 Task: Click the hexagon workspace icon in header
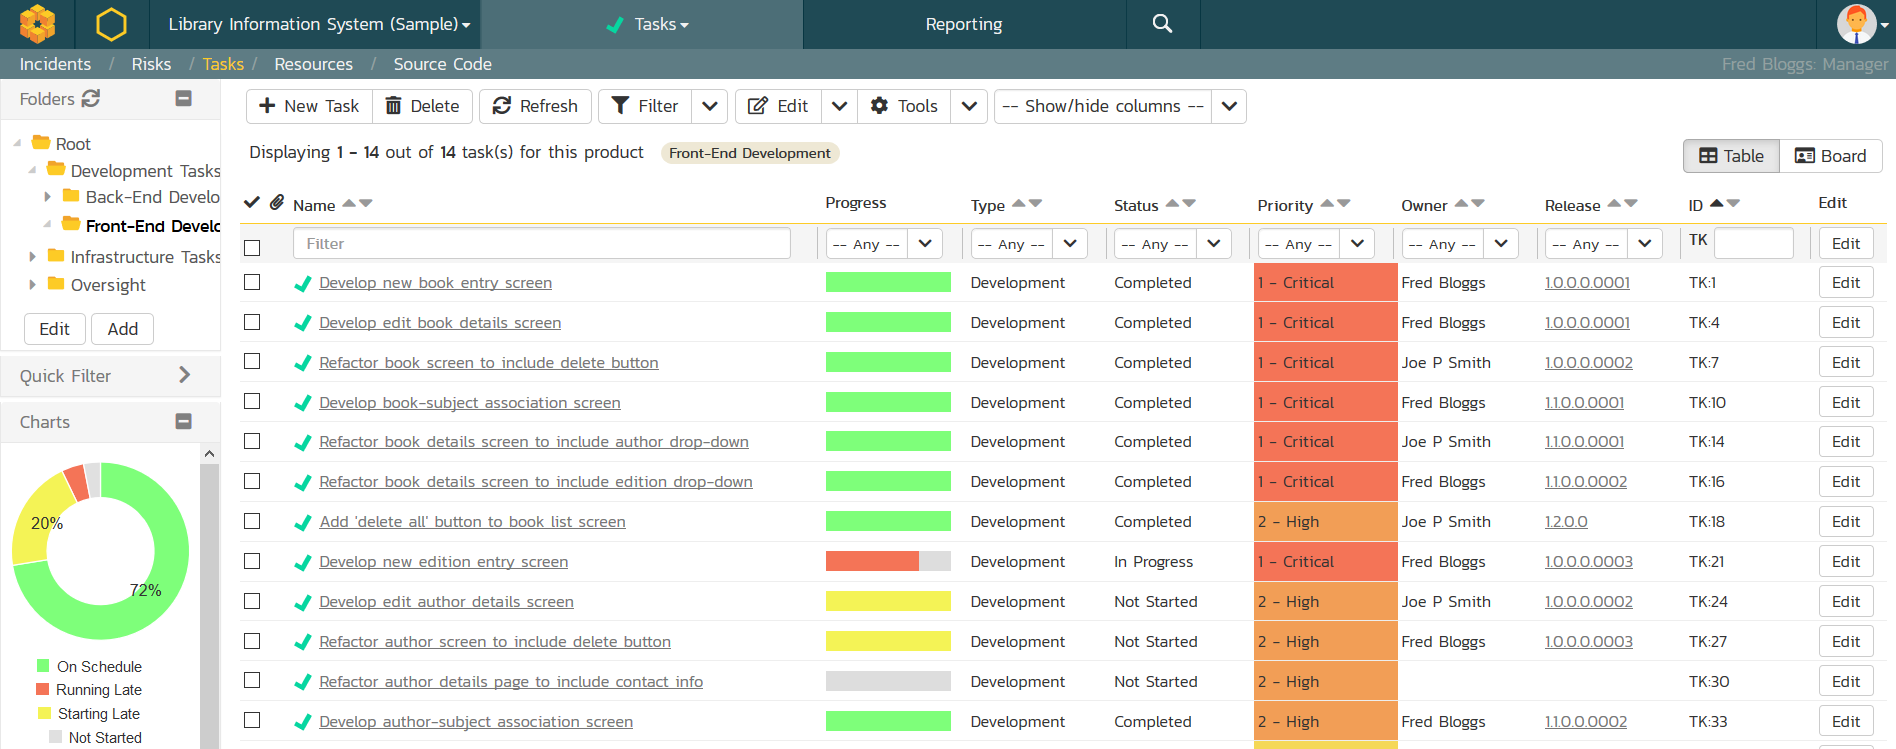[111, 24]
